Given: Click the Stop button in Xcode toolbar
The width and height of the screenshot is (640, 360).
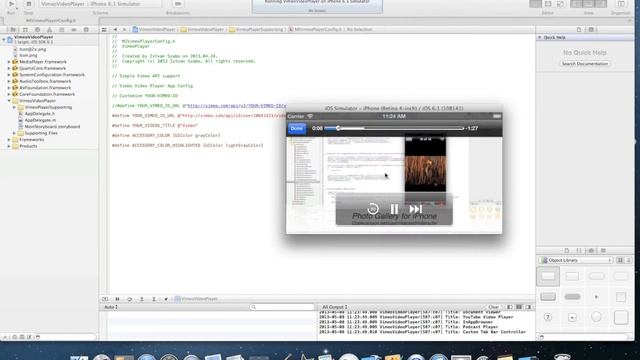Looking at the screenshot, I should point(28,4).
